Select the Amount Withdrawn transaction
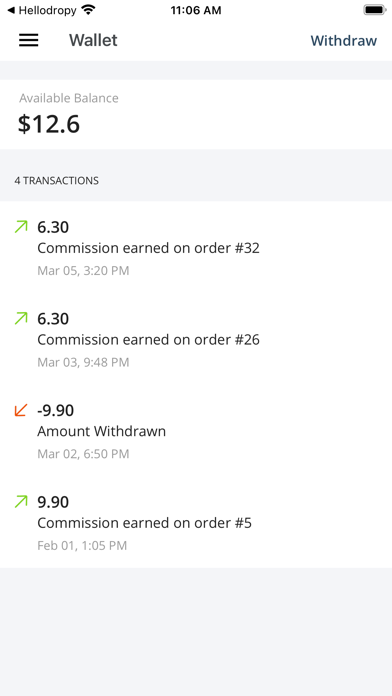The image size is (392, 696). click(196, 431)
